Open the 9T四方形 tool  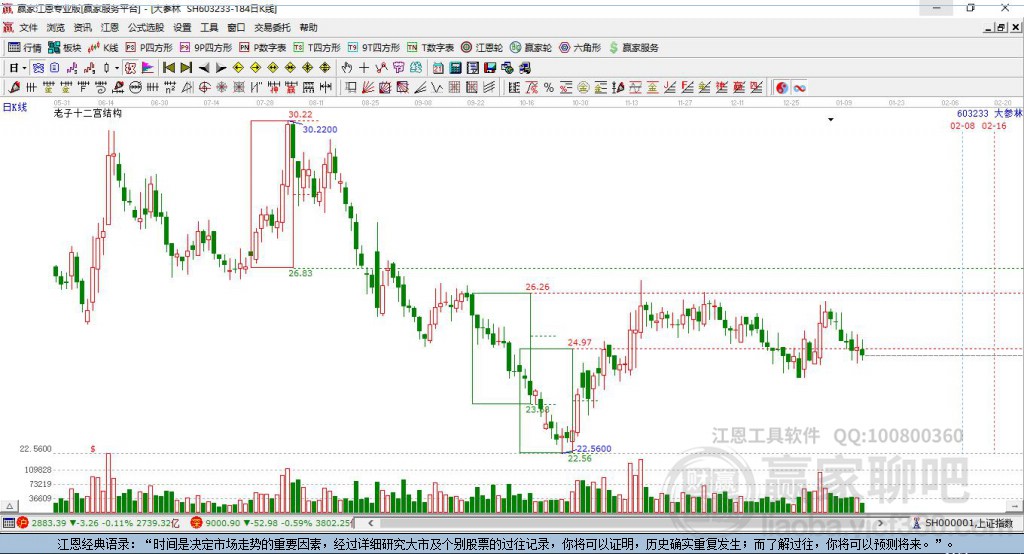coord(374,48)
